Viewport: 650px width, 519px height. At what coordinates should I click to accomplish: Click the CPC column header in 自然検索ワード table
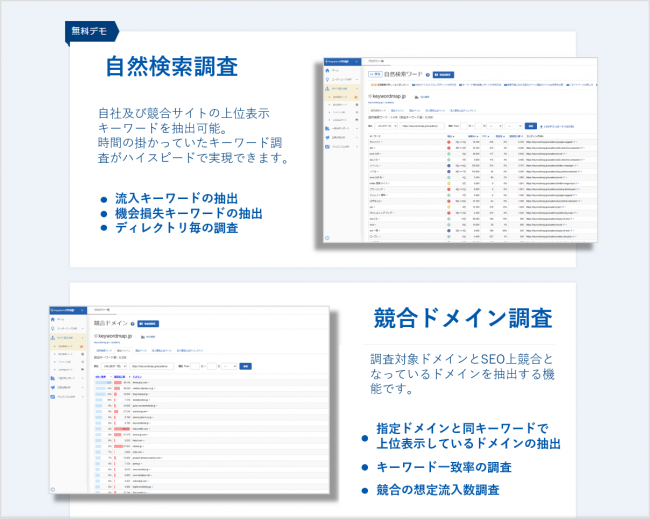(x=485, y=136)
